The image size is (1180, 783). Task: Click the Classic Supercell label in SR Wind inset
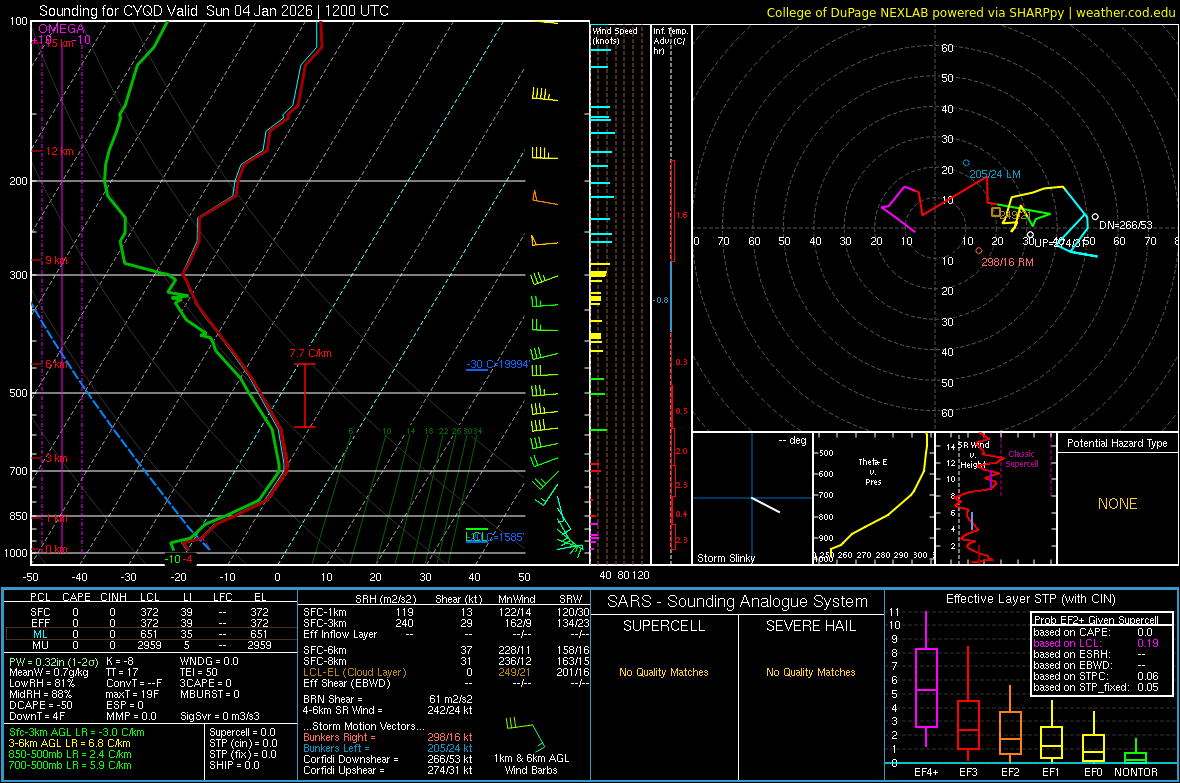[x=1022, y=459]
